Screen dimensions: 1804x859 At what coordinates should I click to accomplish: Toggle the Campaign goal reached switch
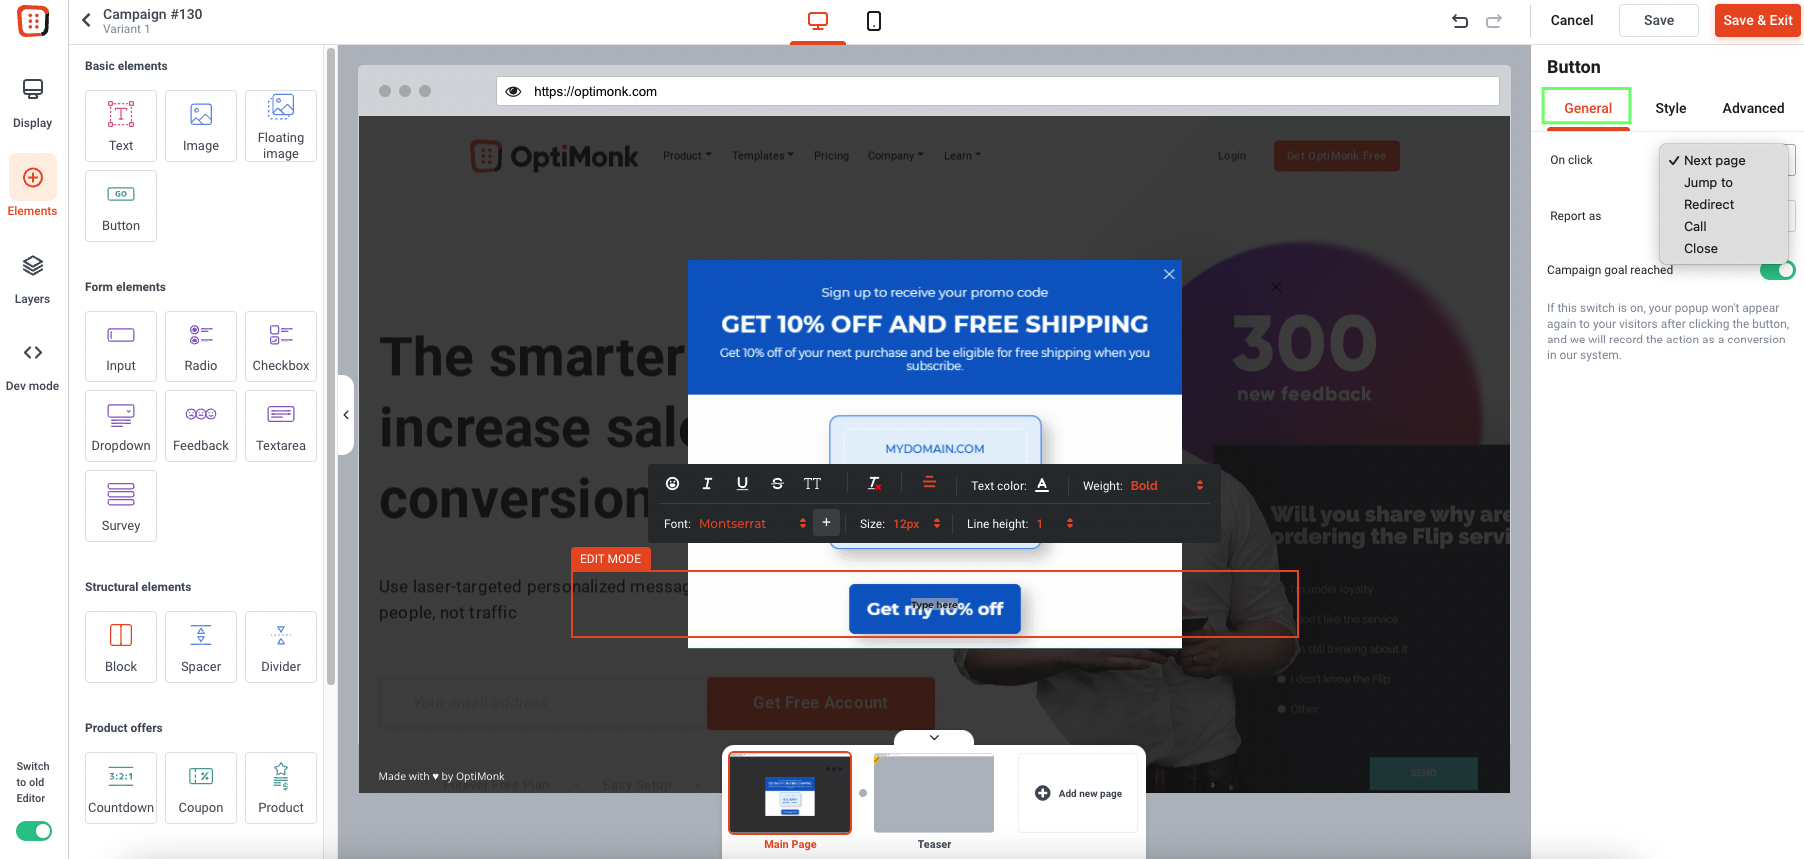(1777, 270)
